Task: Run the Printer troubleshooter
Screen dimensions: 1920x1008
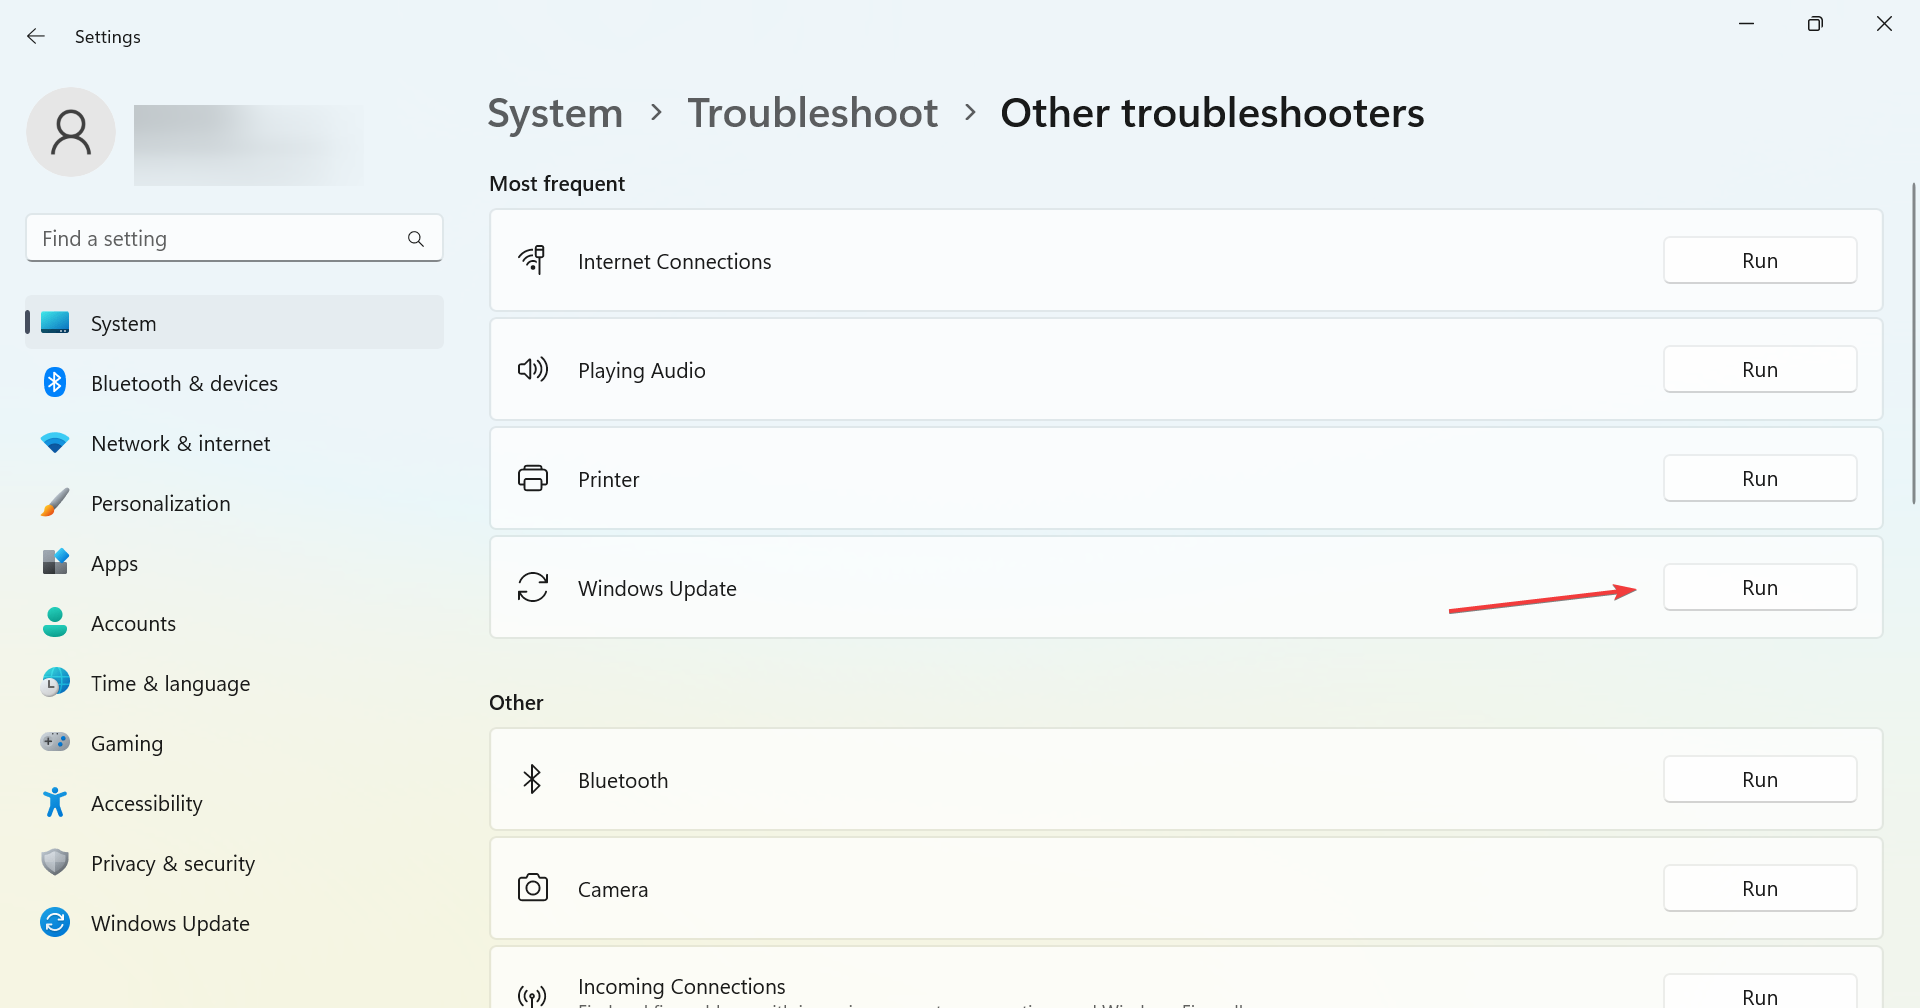Action: click(1760, 478)
